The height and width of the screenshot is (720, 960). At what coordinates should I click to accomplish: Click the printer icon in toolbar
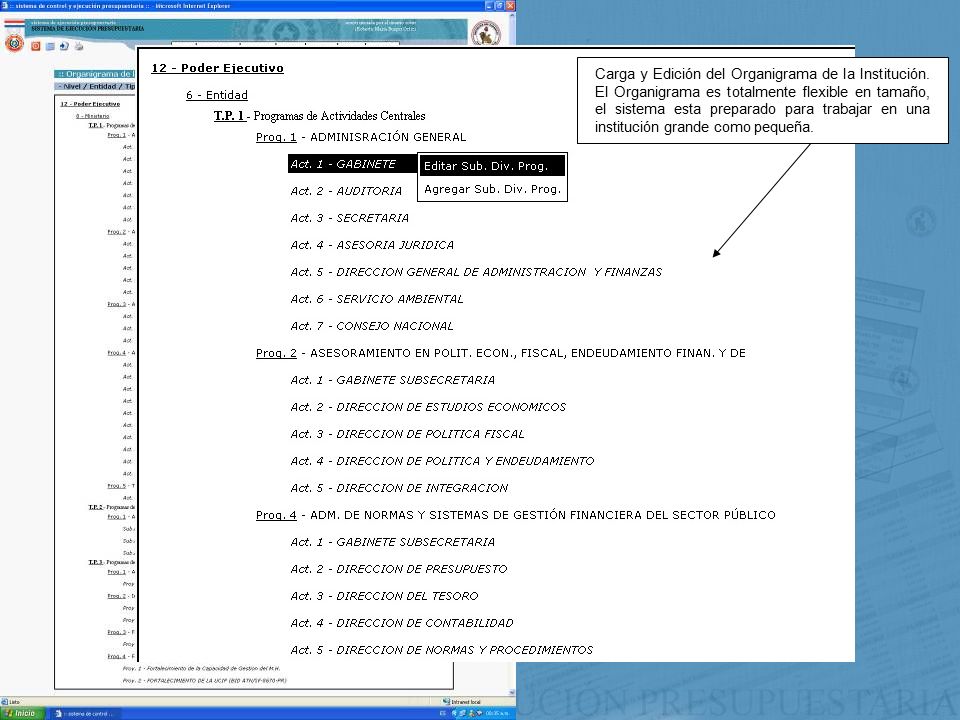(x=79, y=46)
